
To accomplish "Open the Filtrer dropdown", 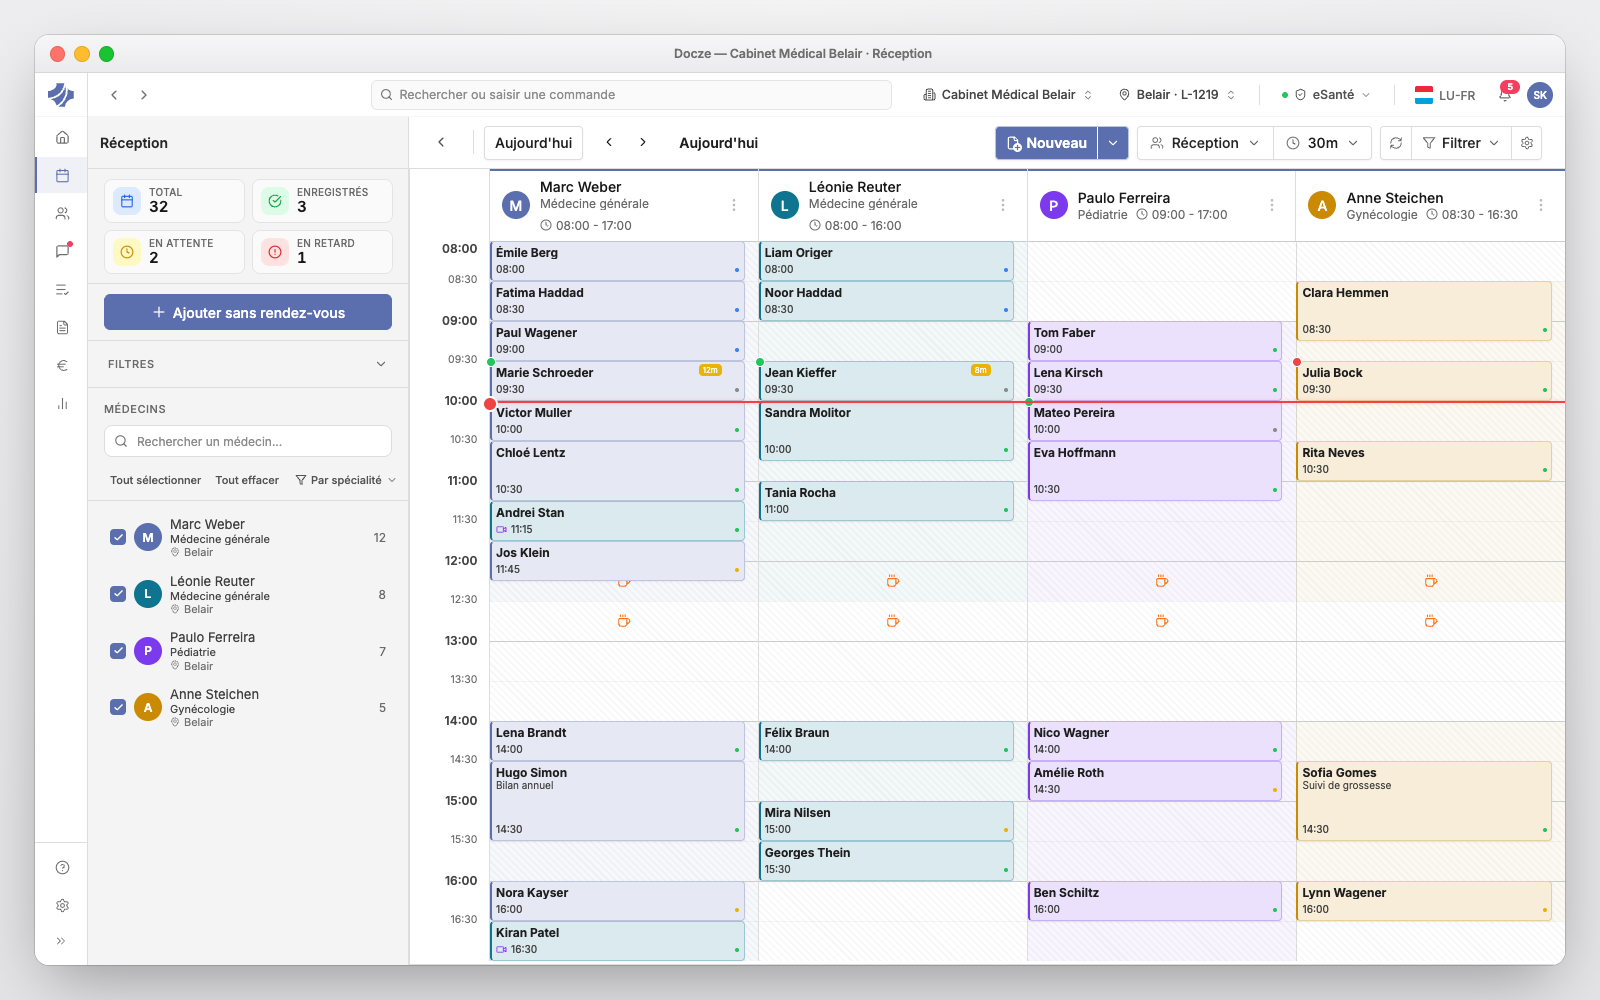I will coord(1461,143).
